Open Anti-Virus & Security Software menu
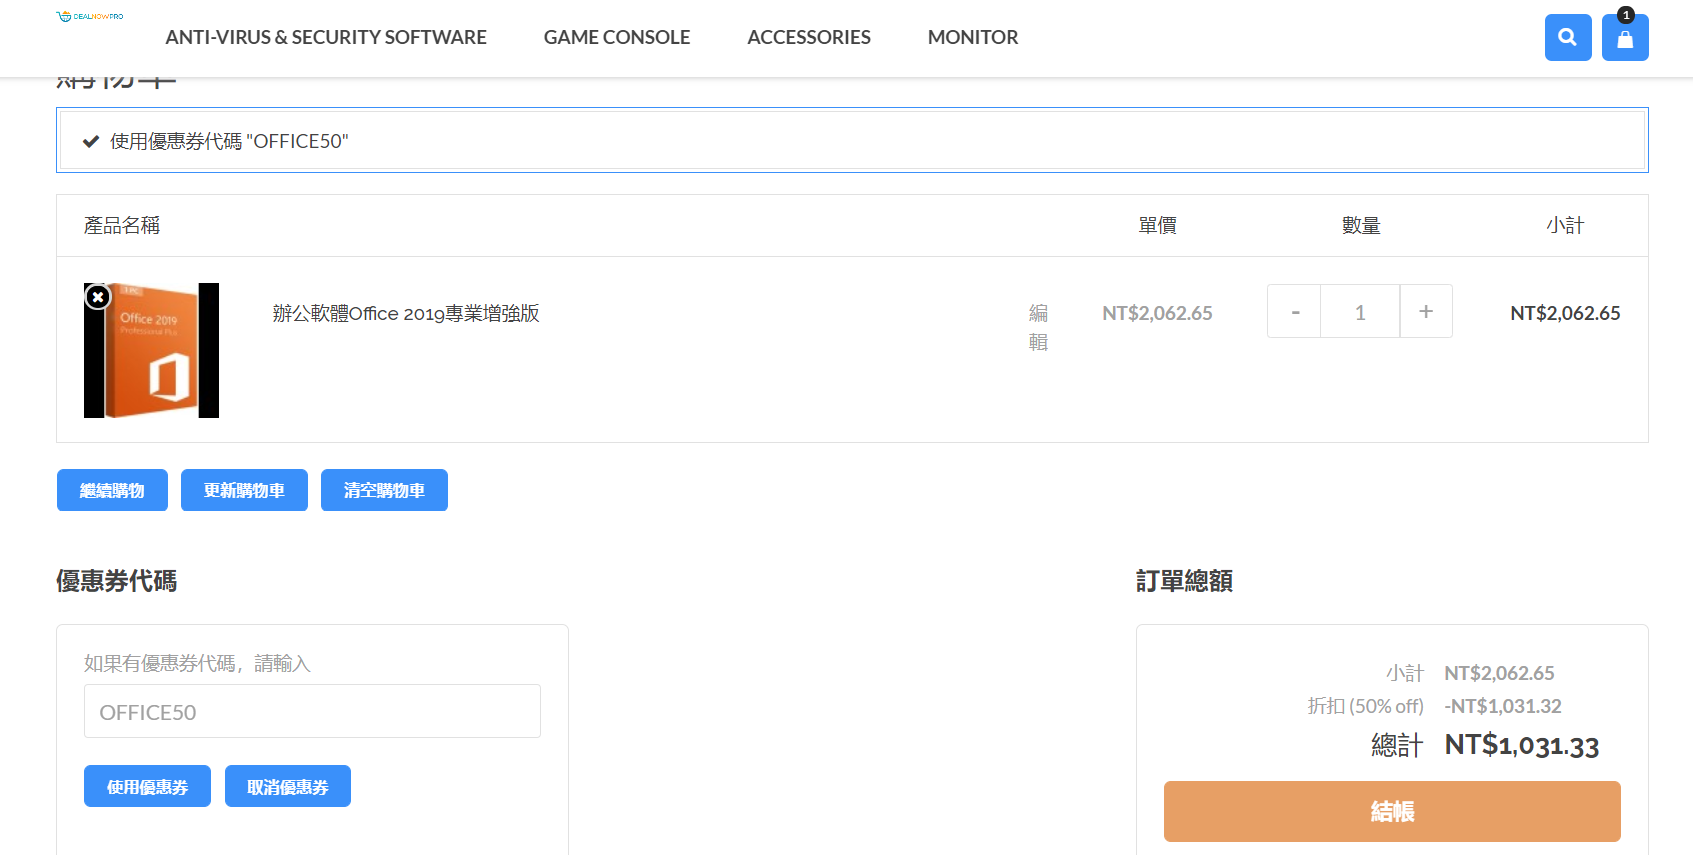This screenshot has height=855, width=1693. [326, 37]
